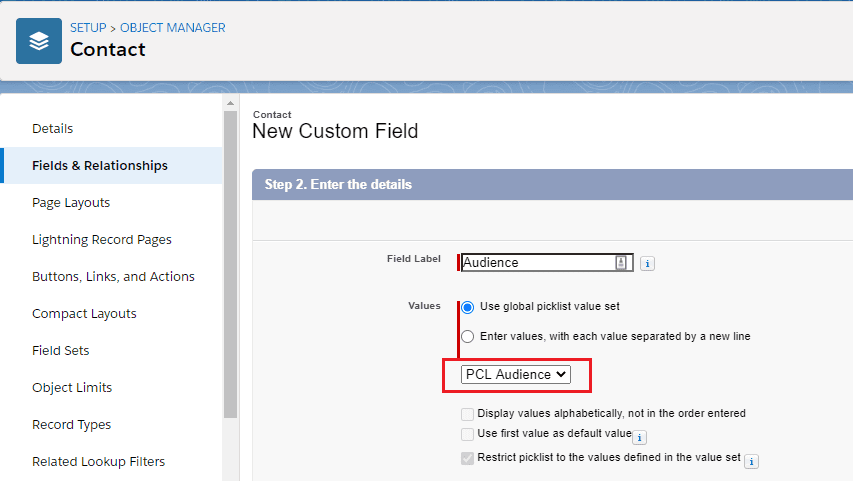Toggle Restrict picklist to value set checkbox

tap(467, 458)
